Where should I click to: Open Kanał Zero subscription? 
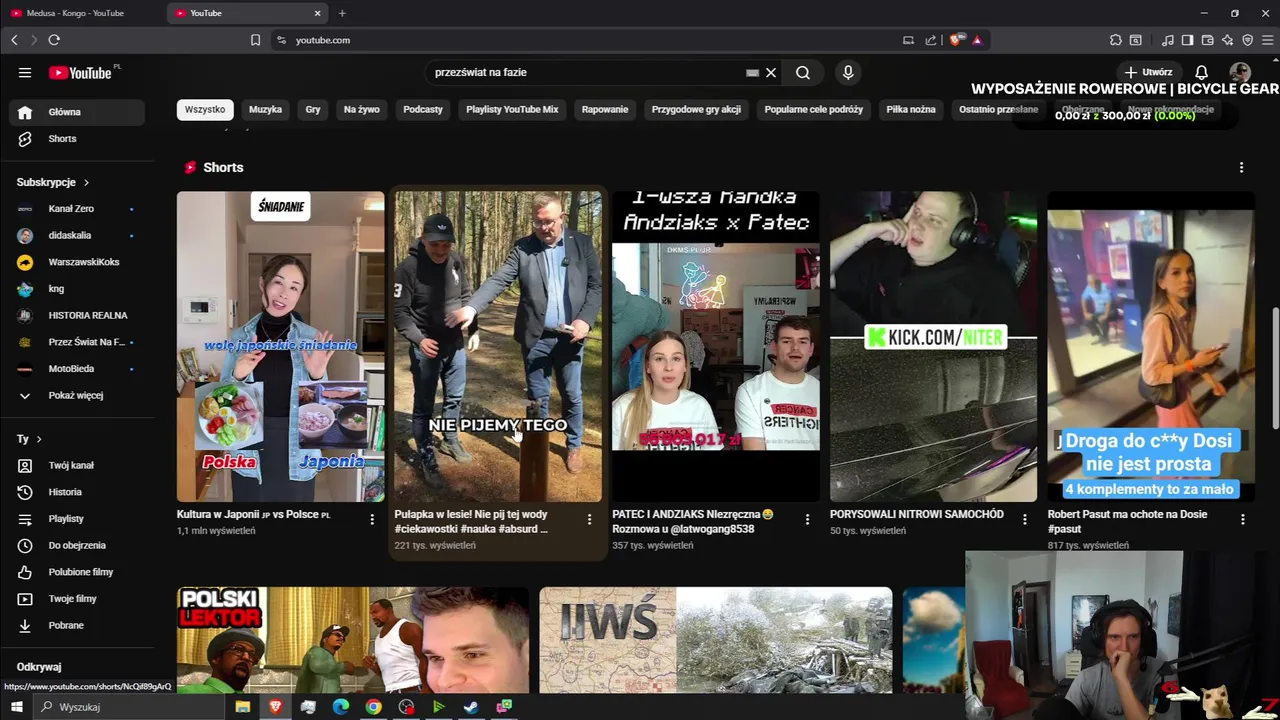tap(77, 209)
